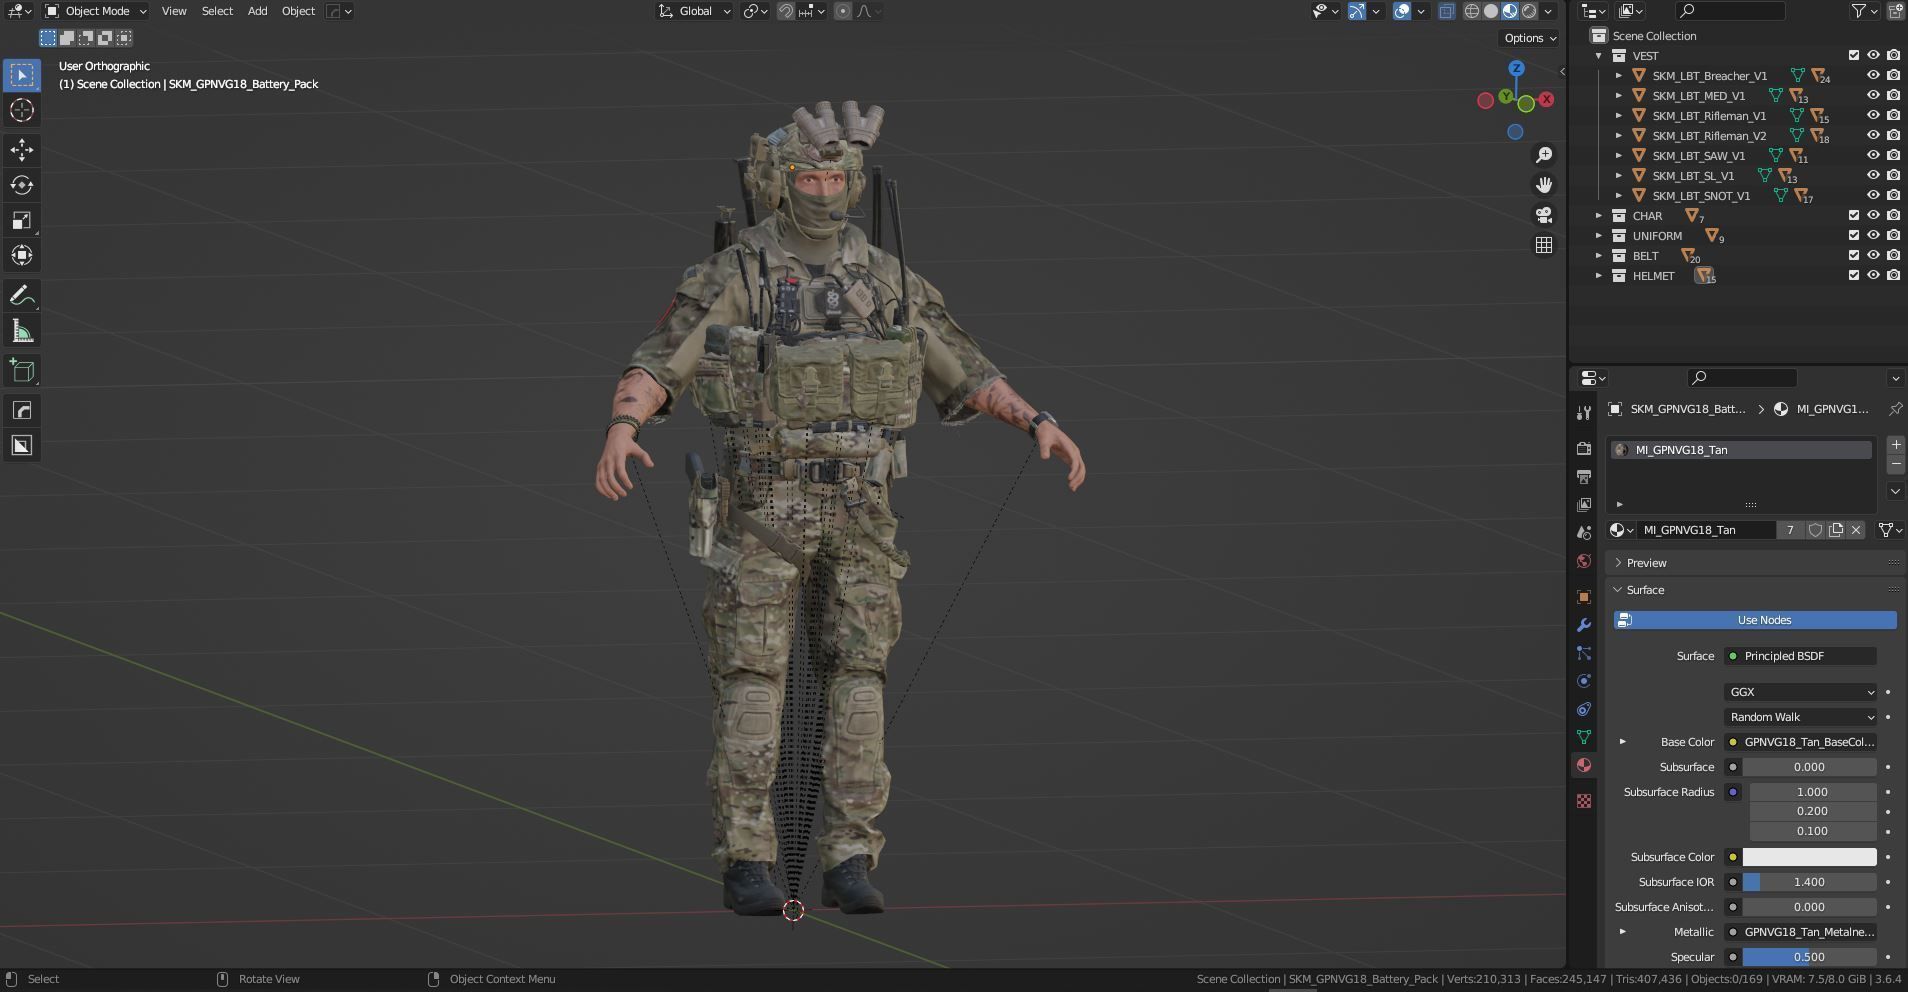The height and width of the screenshot is (992, 1908).
Task: Open the Object menu
Action: 298,11
